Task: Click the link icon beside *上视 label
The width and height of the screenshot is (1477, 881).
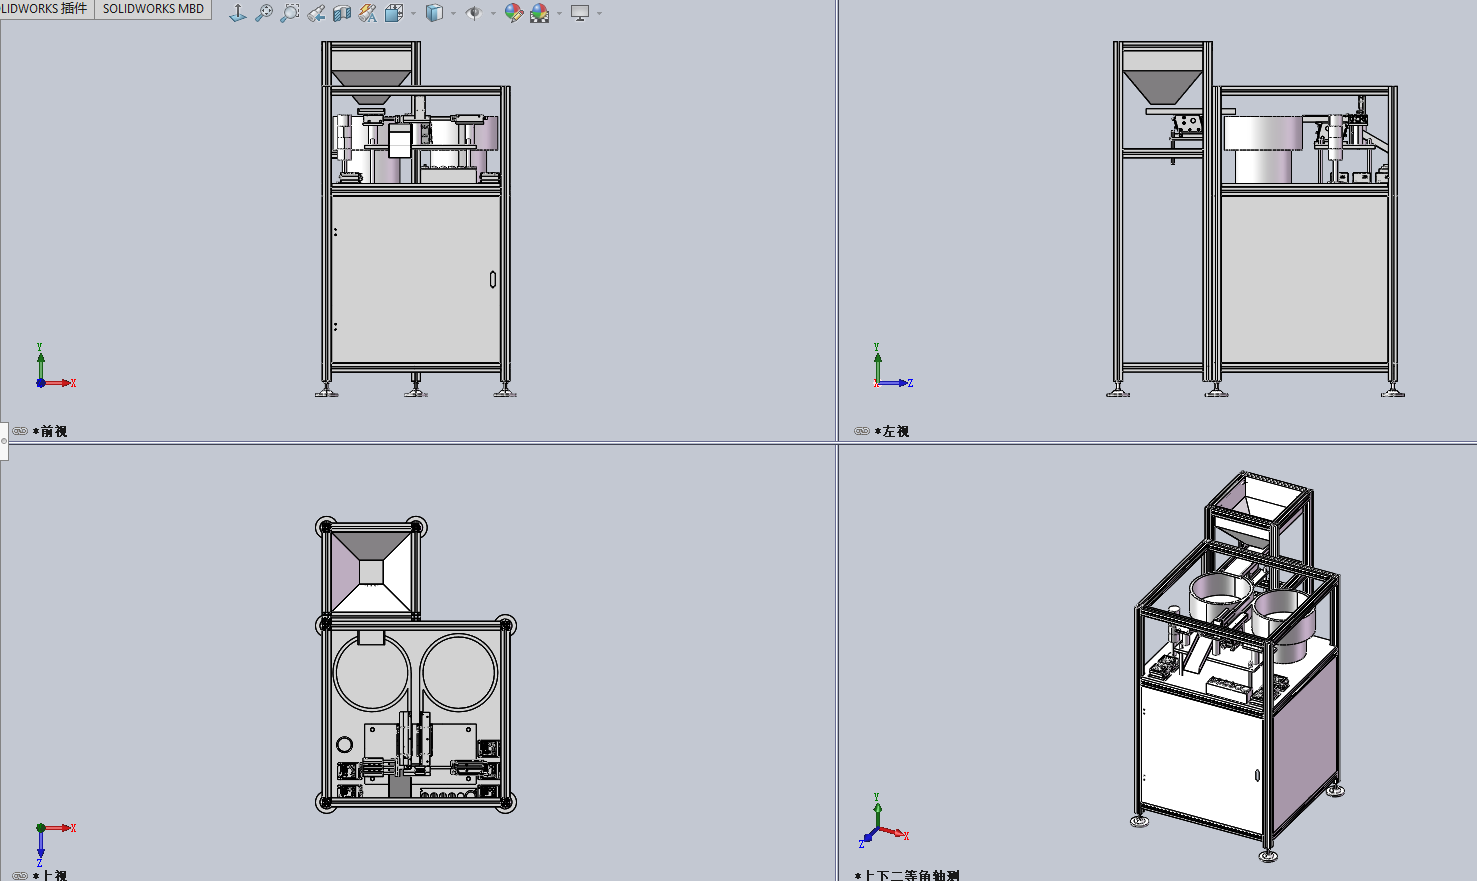Action: click(x=20, y=875)
